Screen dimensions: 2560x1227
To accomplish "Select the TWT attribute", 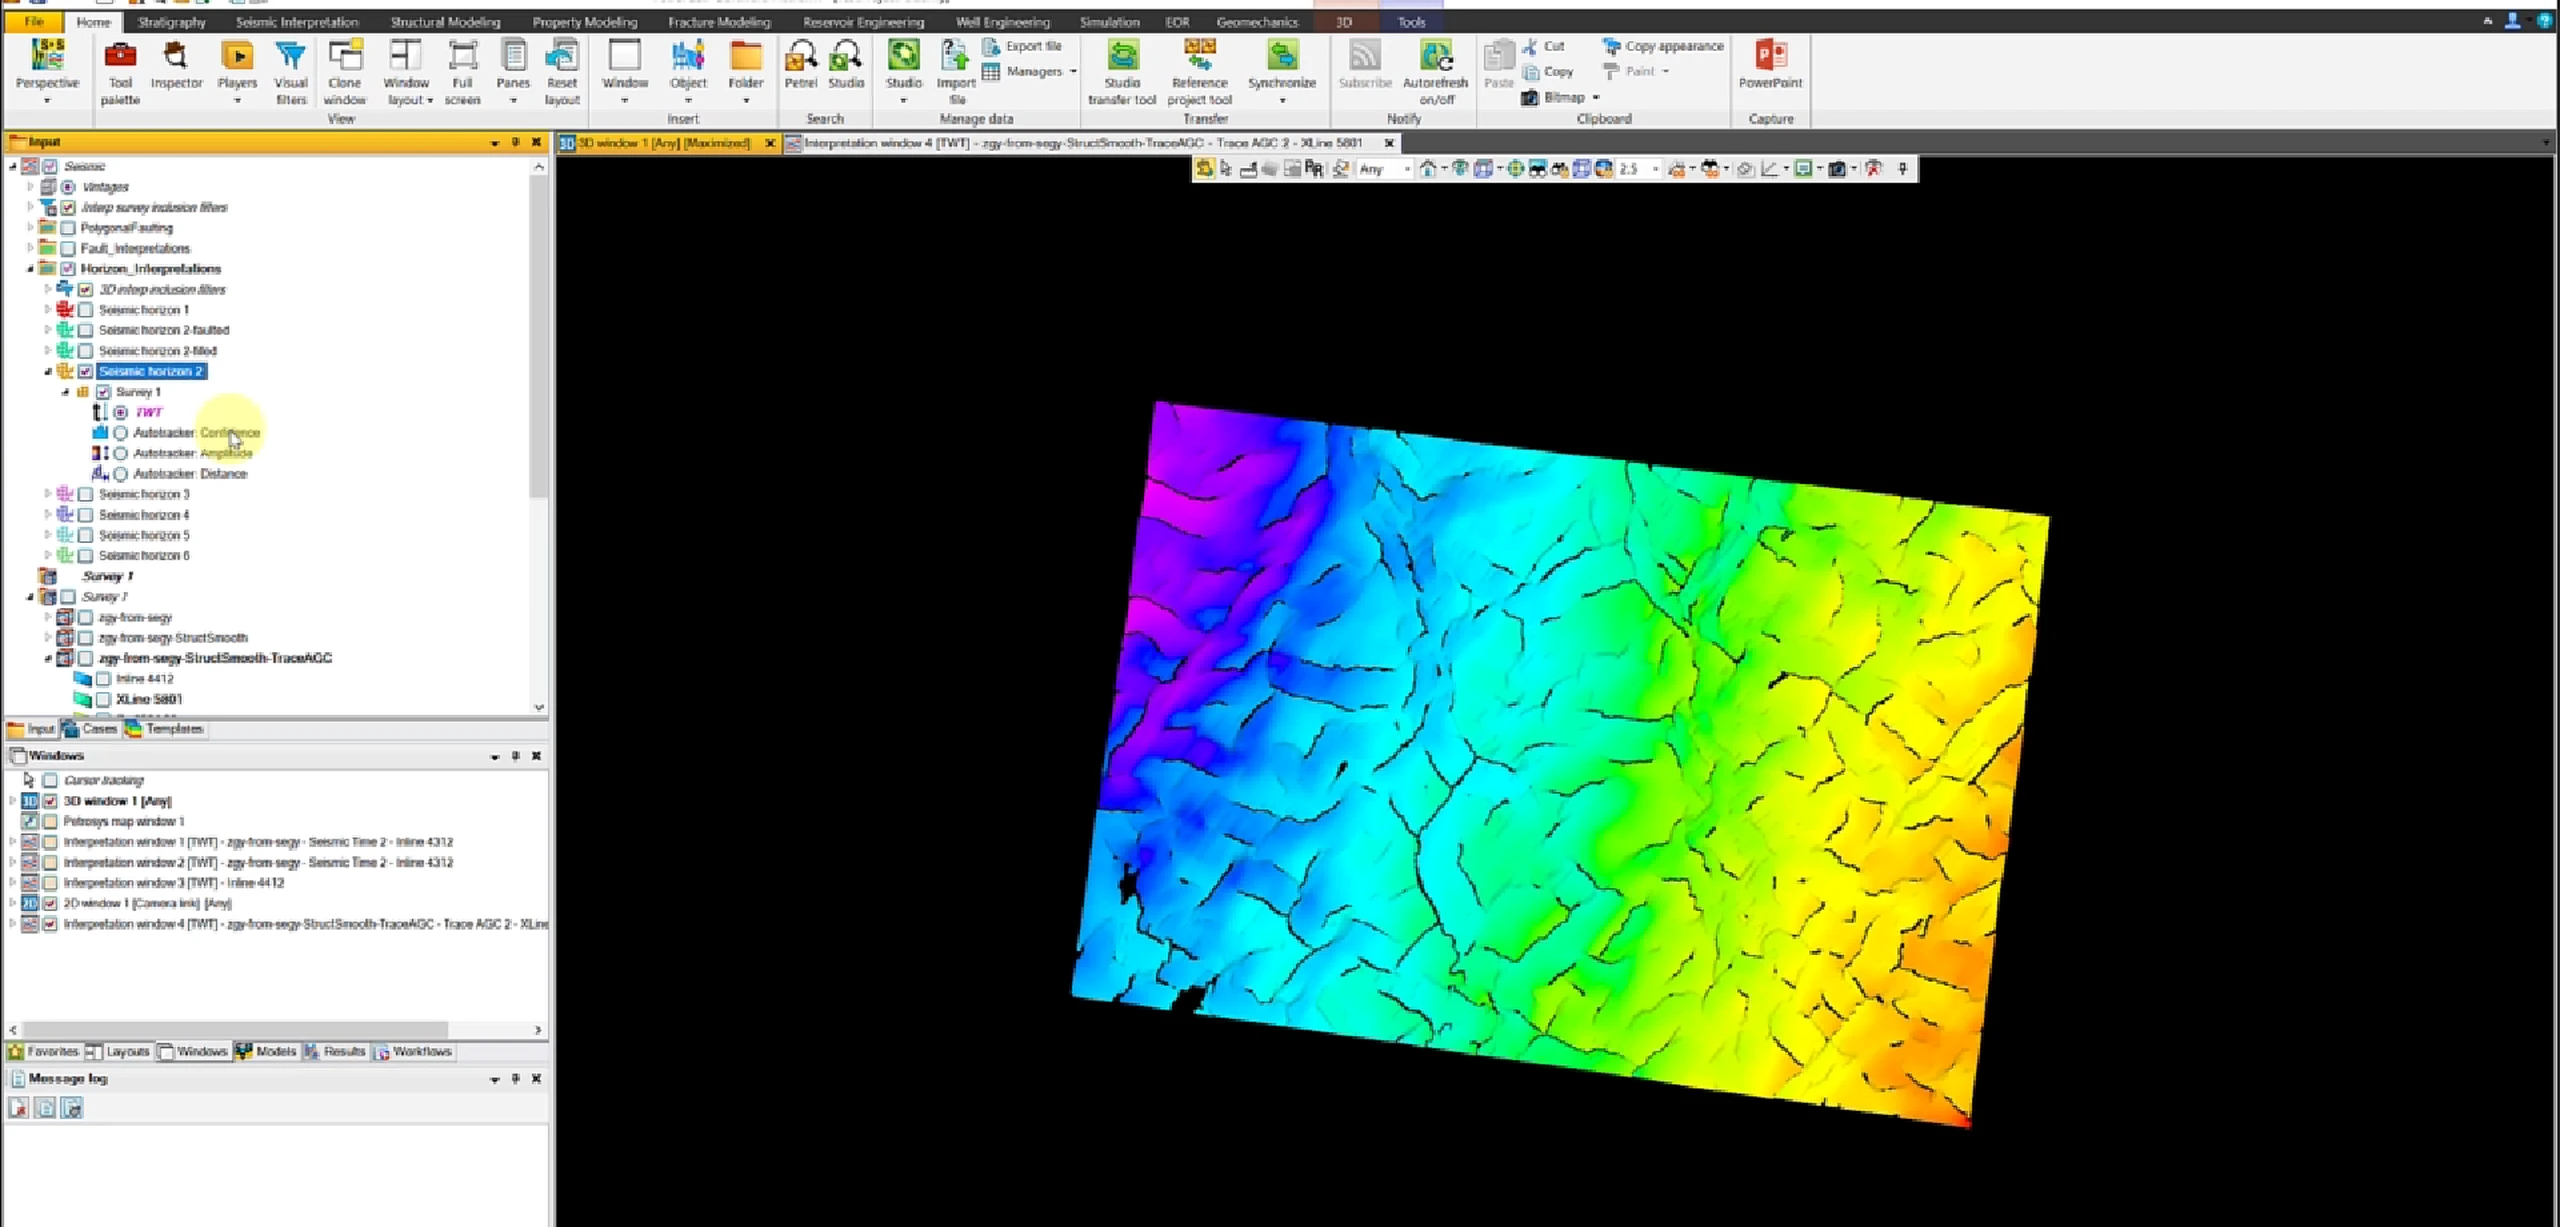I will (x=149, y=412).
